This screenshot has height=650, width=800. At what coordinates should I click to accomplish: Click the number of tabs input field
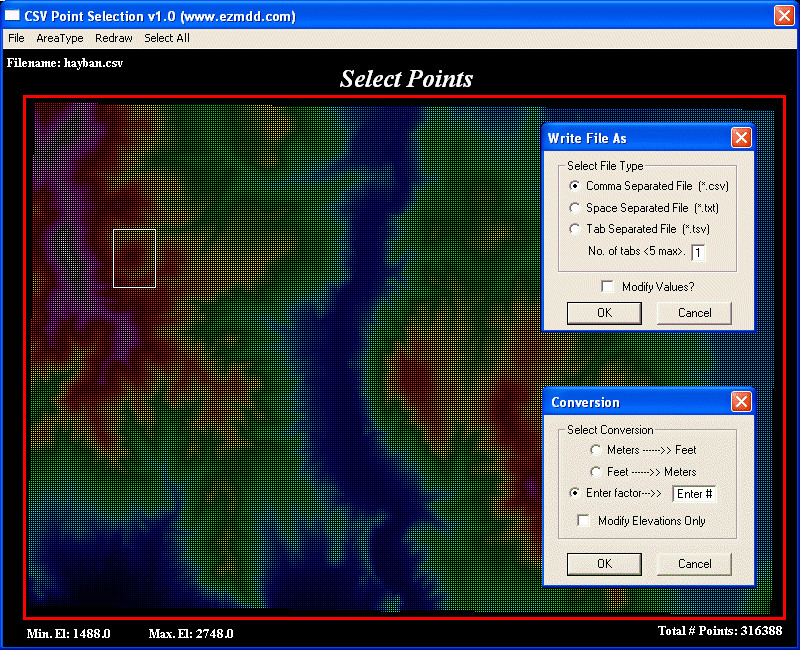tap(698, 253)
